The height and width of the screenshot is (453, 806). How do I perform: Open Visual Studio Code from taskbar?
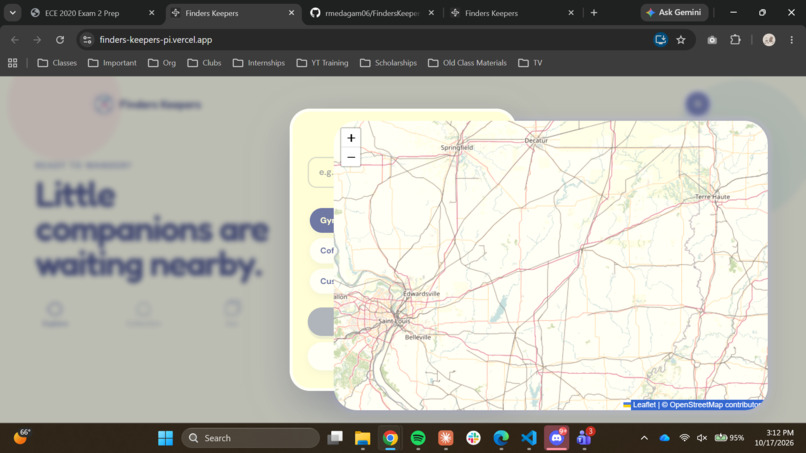tap(529, 438)
